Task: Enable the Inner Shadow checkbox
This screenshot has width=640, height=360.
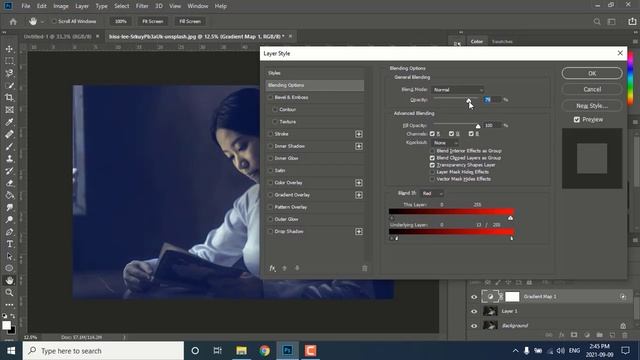Action: 270,146
